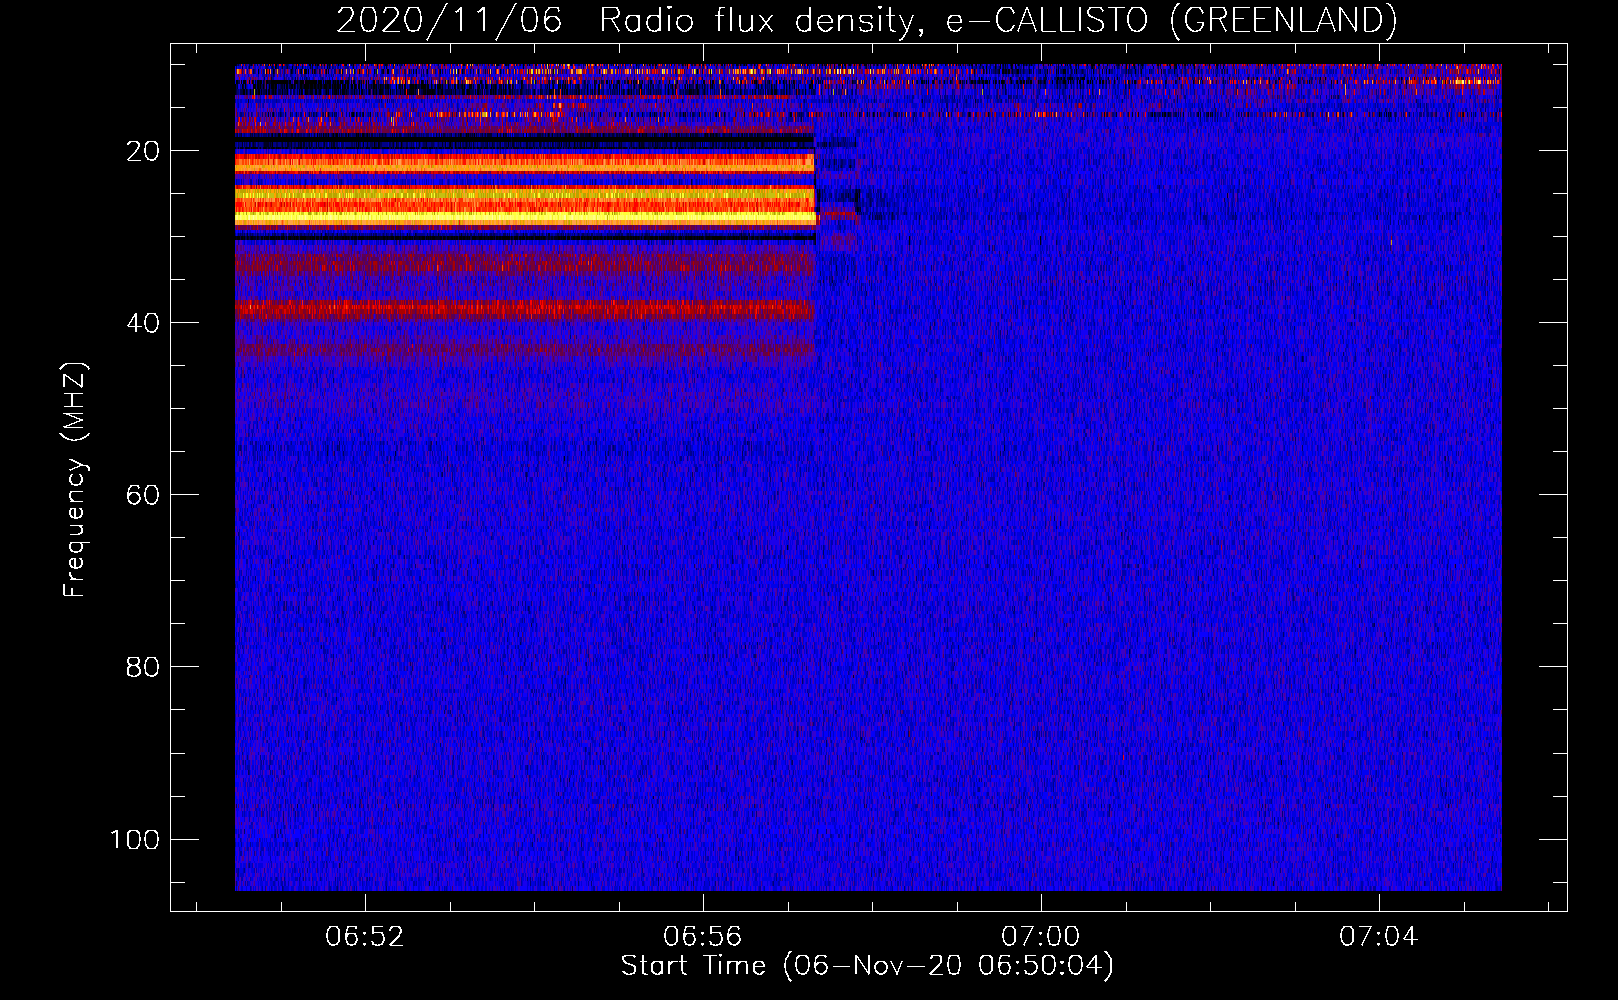The width and height of the screenshot is (1618, 1000).
Task: Click the red emission band just below 40 MHz
Action: pos(525,309)
